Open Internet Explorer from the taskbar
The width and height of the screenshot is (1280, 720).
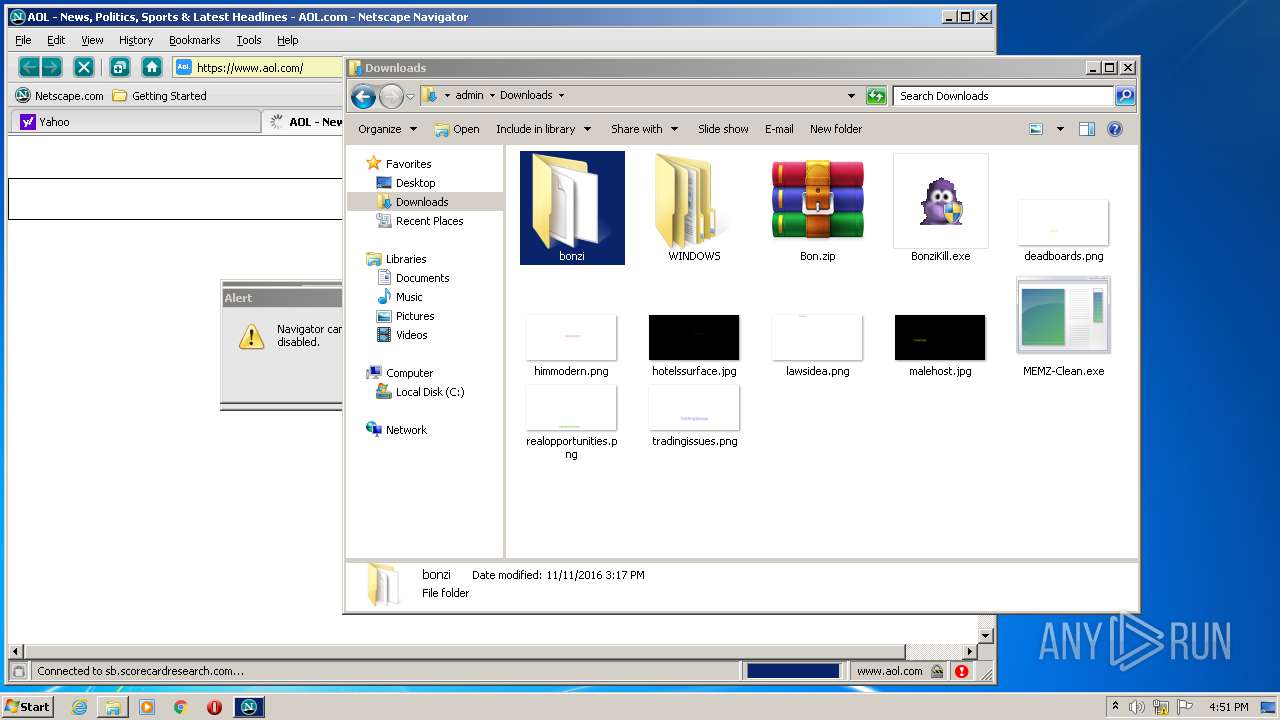click(x=79, y=706)
